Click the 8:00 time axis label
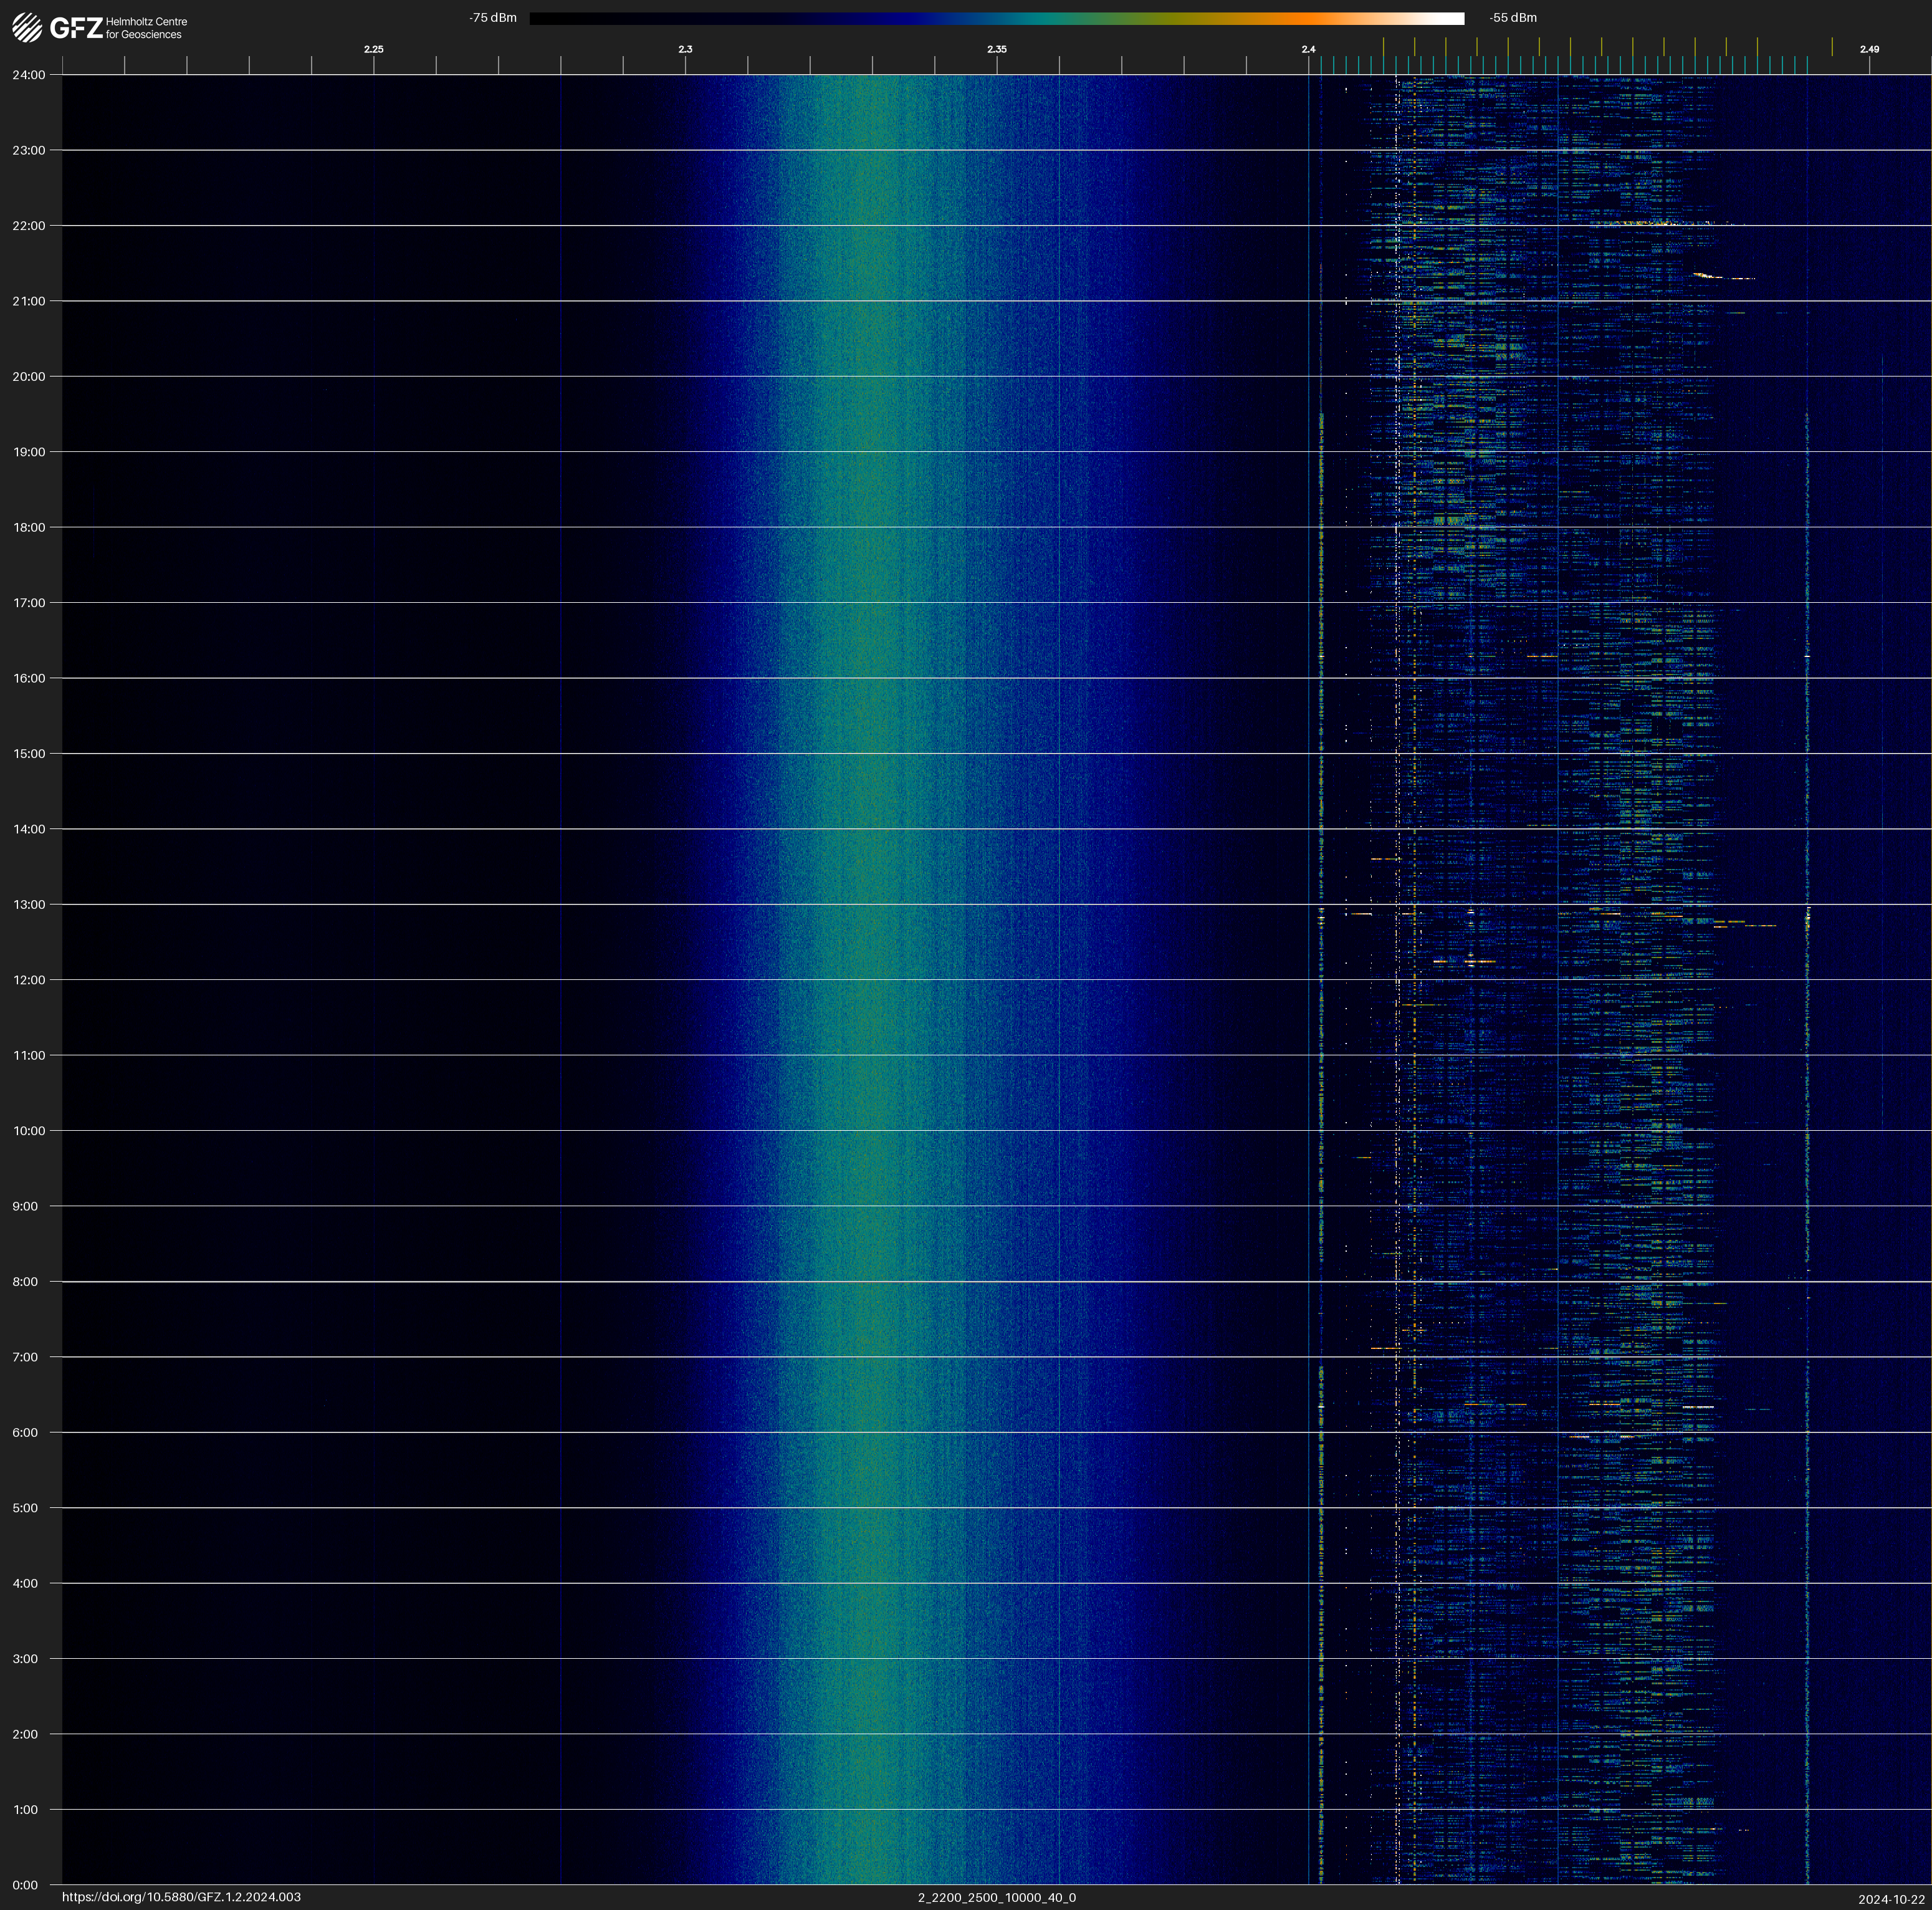The image size is (1932, 1910). tap(26, 1281)
